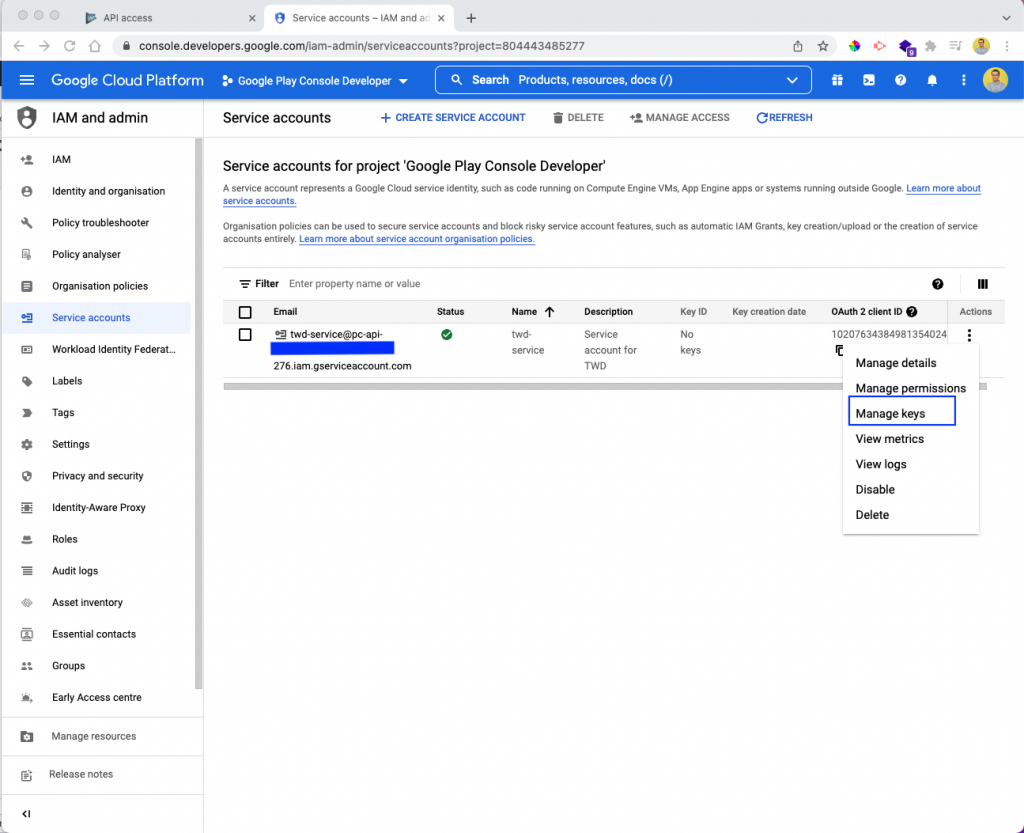The image size is (1024, 833).
Task: Select all service accounts checkbox
Action: coord(245,312)
